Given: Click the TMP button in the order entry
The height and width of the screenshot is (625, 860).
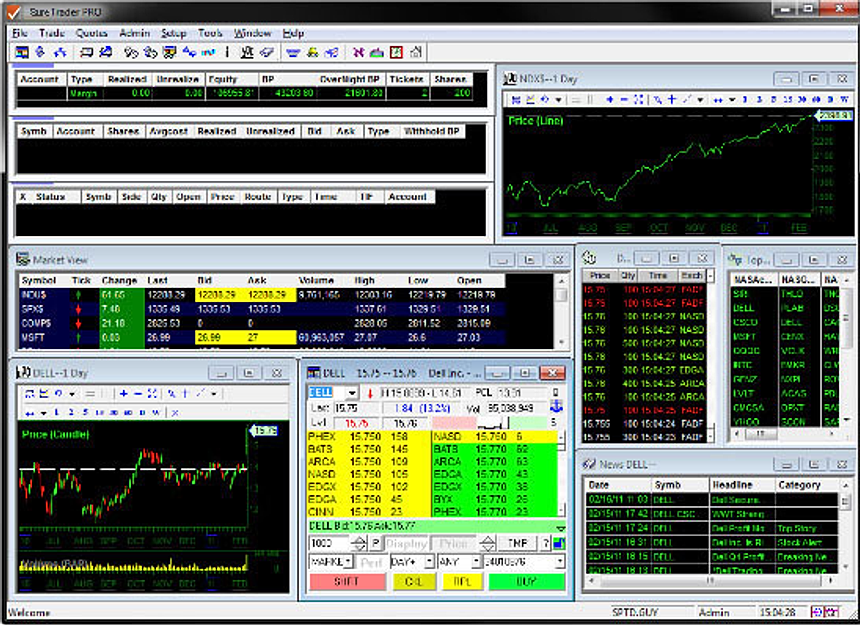Looking at the screenshot, I should point(518,543).
